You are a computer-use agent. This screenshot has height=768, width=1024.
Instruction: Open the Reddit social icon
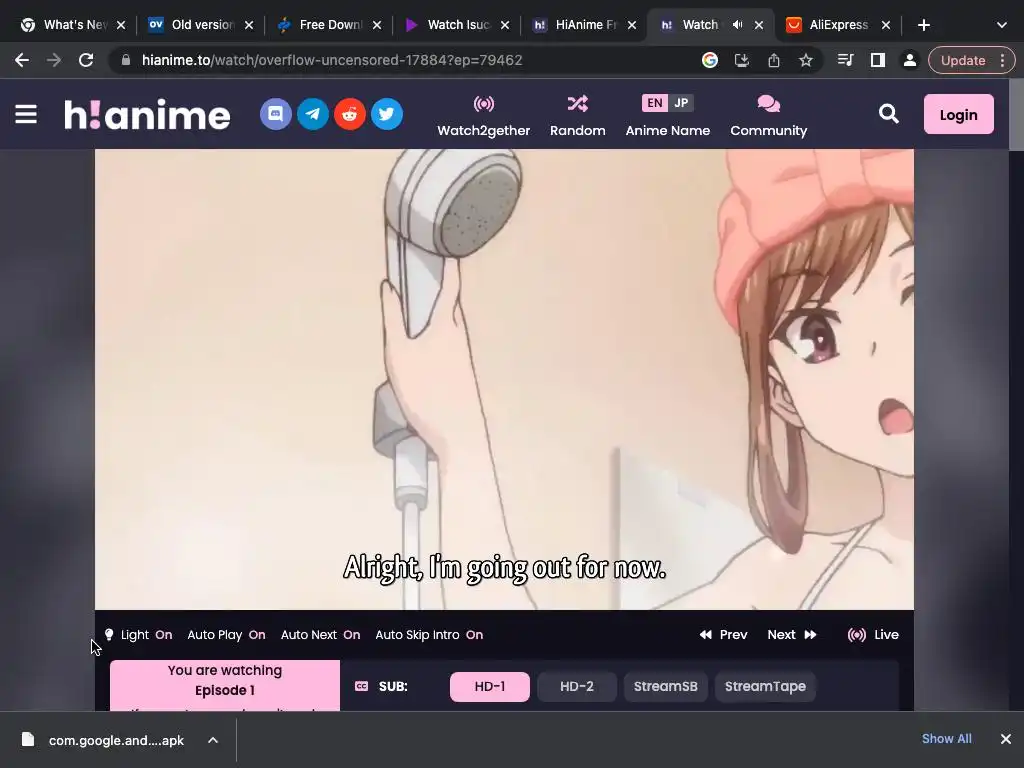pyautogui.click(x=350, y=114)
